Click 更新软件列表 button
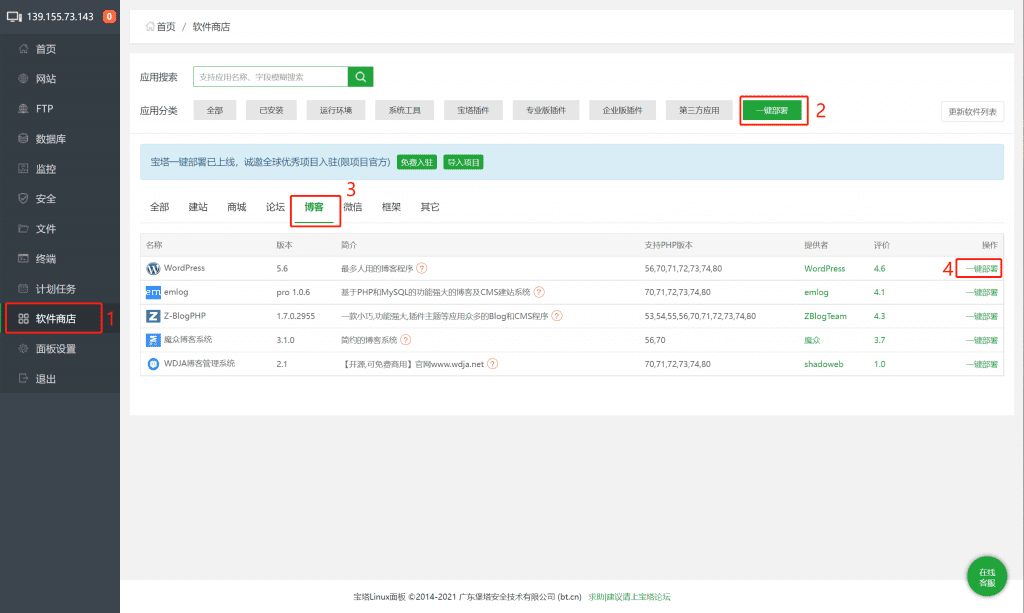 pos(972,112)
